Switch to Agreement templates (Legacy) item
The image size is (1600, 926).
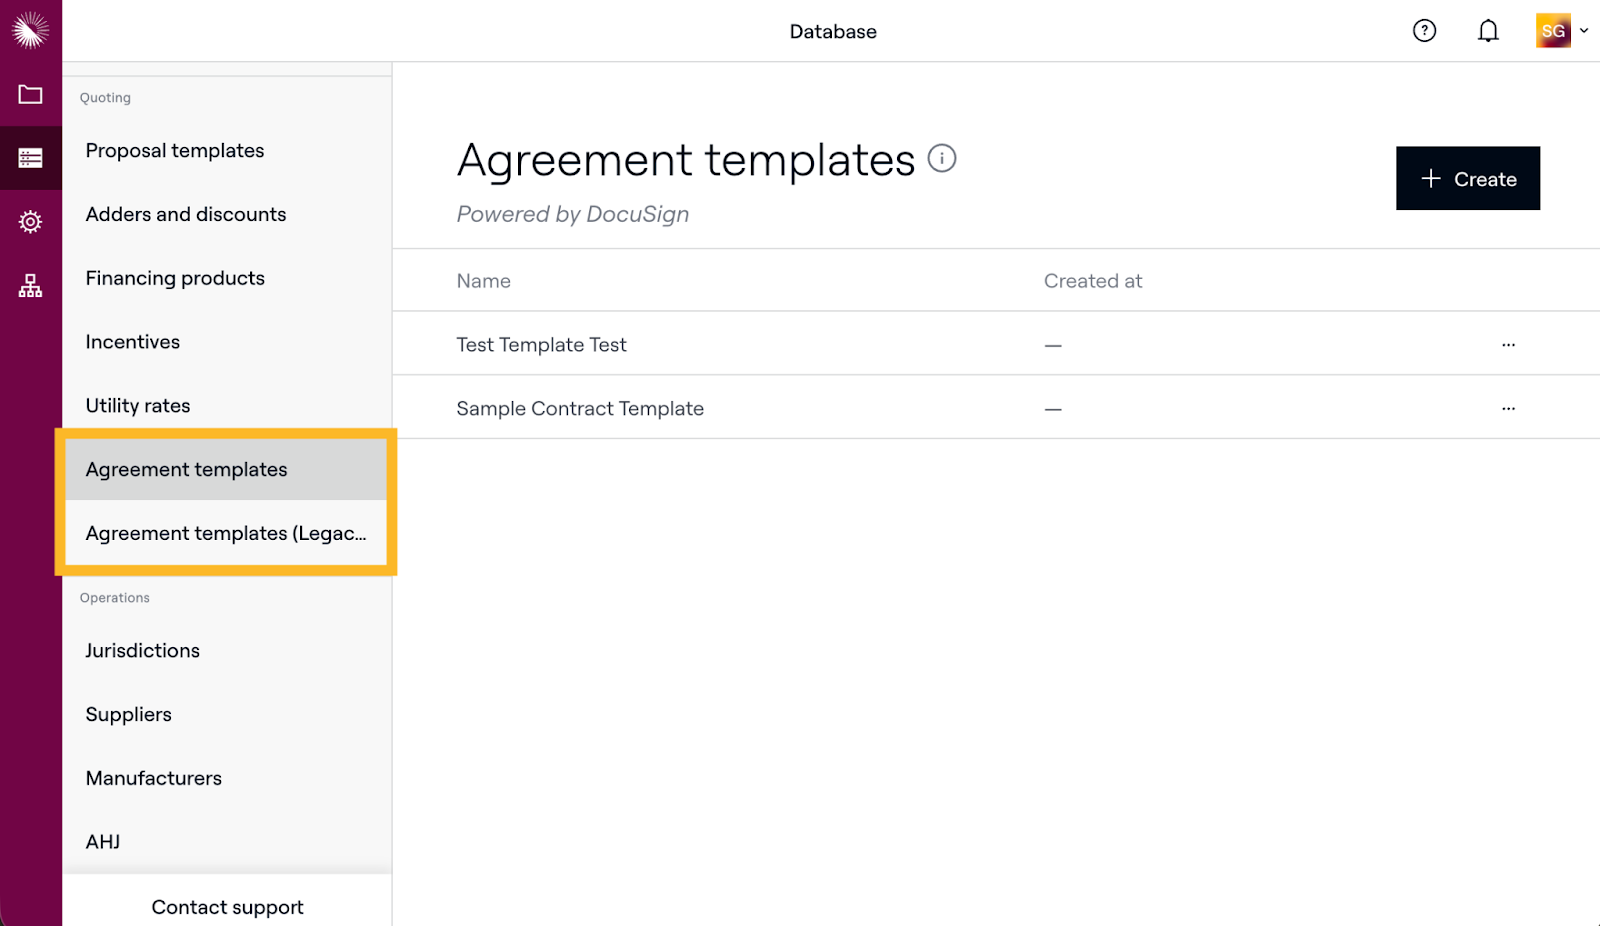pos(226,534)
